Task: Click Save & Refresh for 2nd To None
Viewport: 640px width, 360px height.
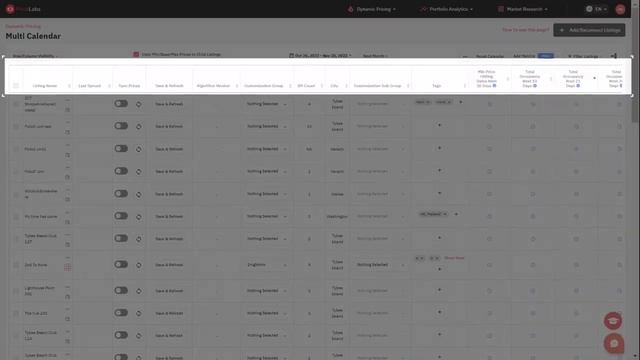Action: 169,265
